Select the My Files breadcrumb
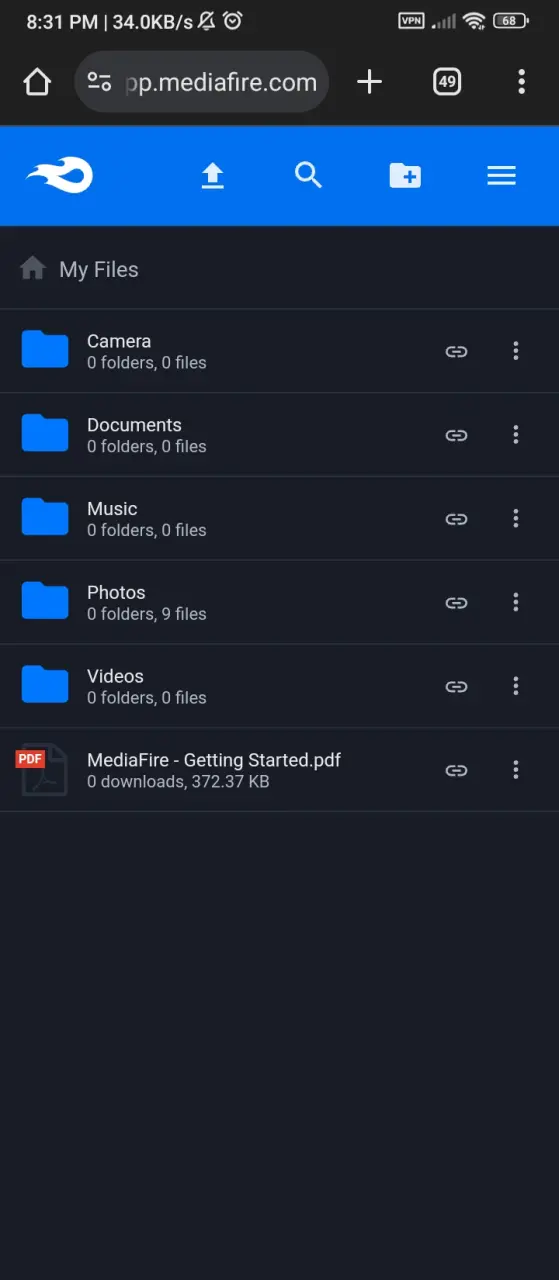Image resolution: width=559 pixels, height=1280 pixels. click(x=99, y=269)
